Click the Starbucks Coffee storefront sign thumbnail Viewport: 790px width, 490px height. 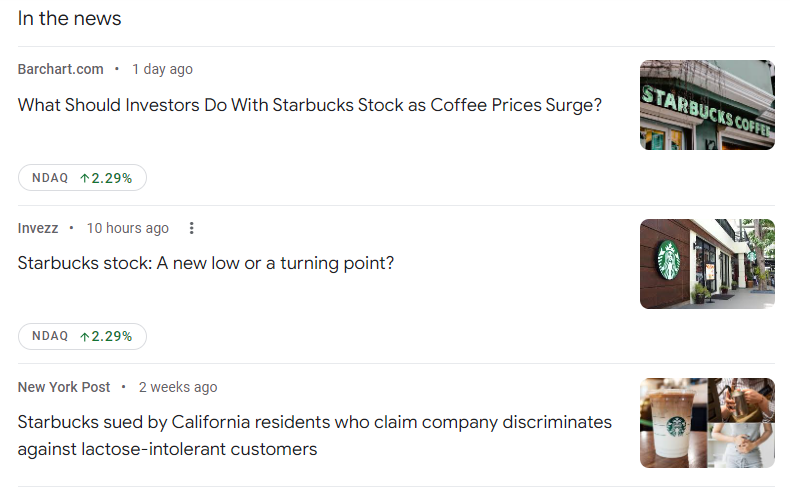coord(707,105)
